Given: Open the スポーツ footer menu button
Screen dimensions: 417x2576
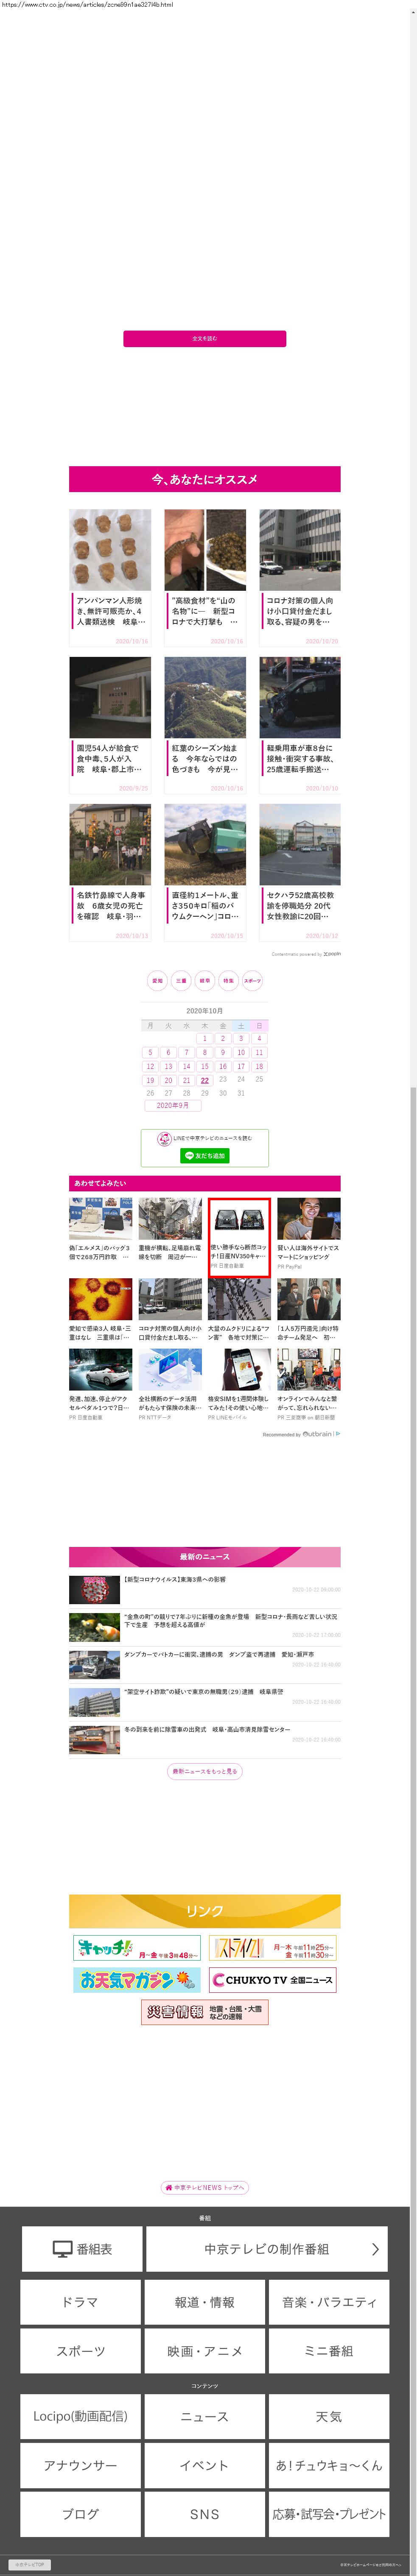Looking at the screenshot, I should [80, 2351].
